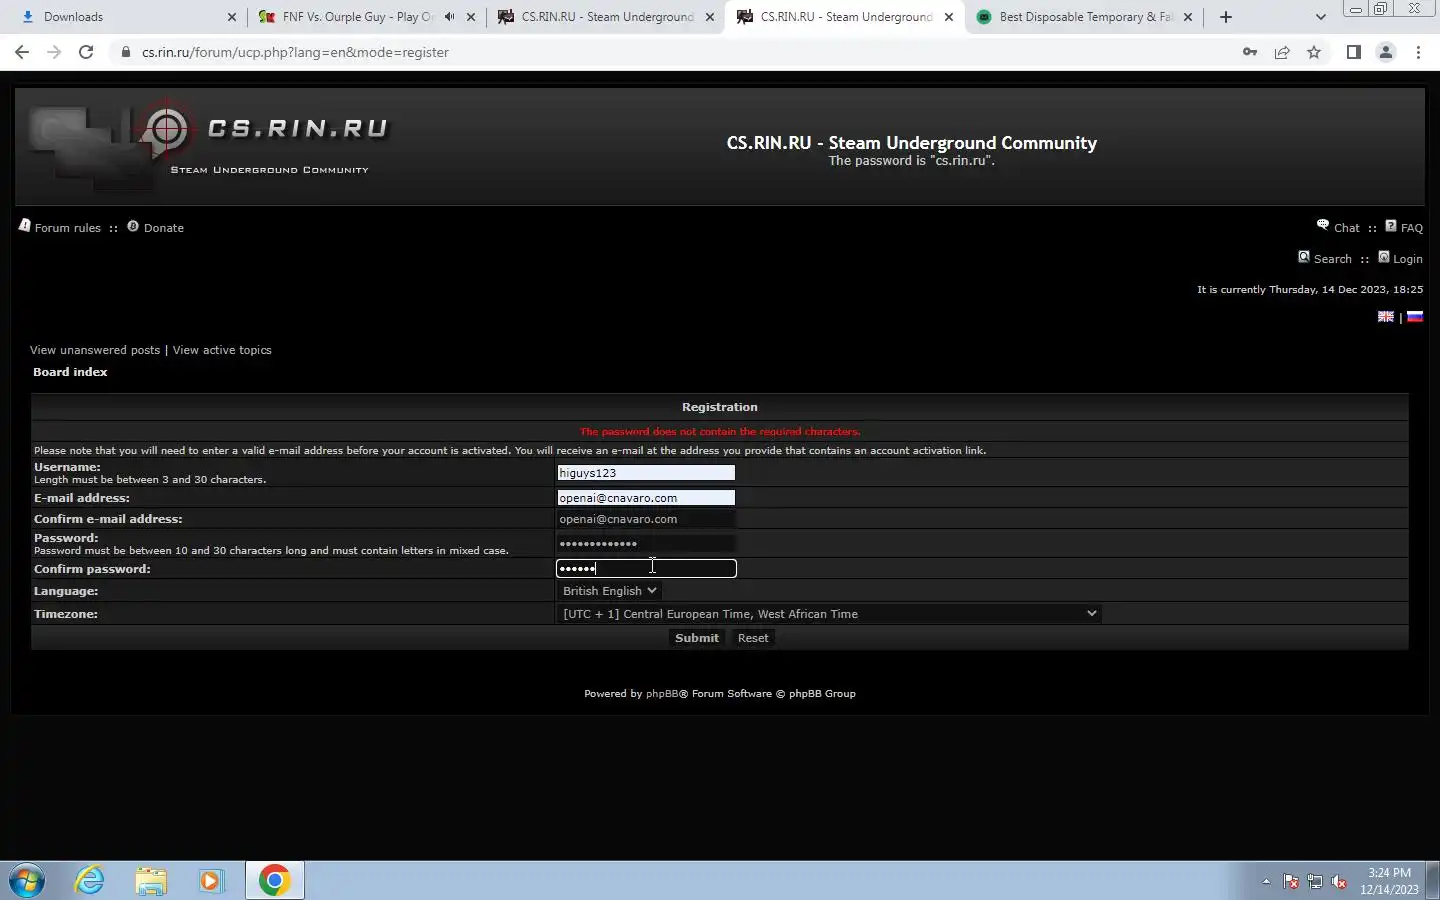This screenshot has height=900, width=1440.
Task: Click the Confirm e-mail address field
Action: pyautogui.click(x=646, y=519)
